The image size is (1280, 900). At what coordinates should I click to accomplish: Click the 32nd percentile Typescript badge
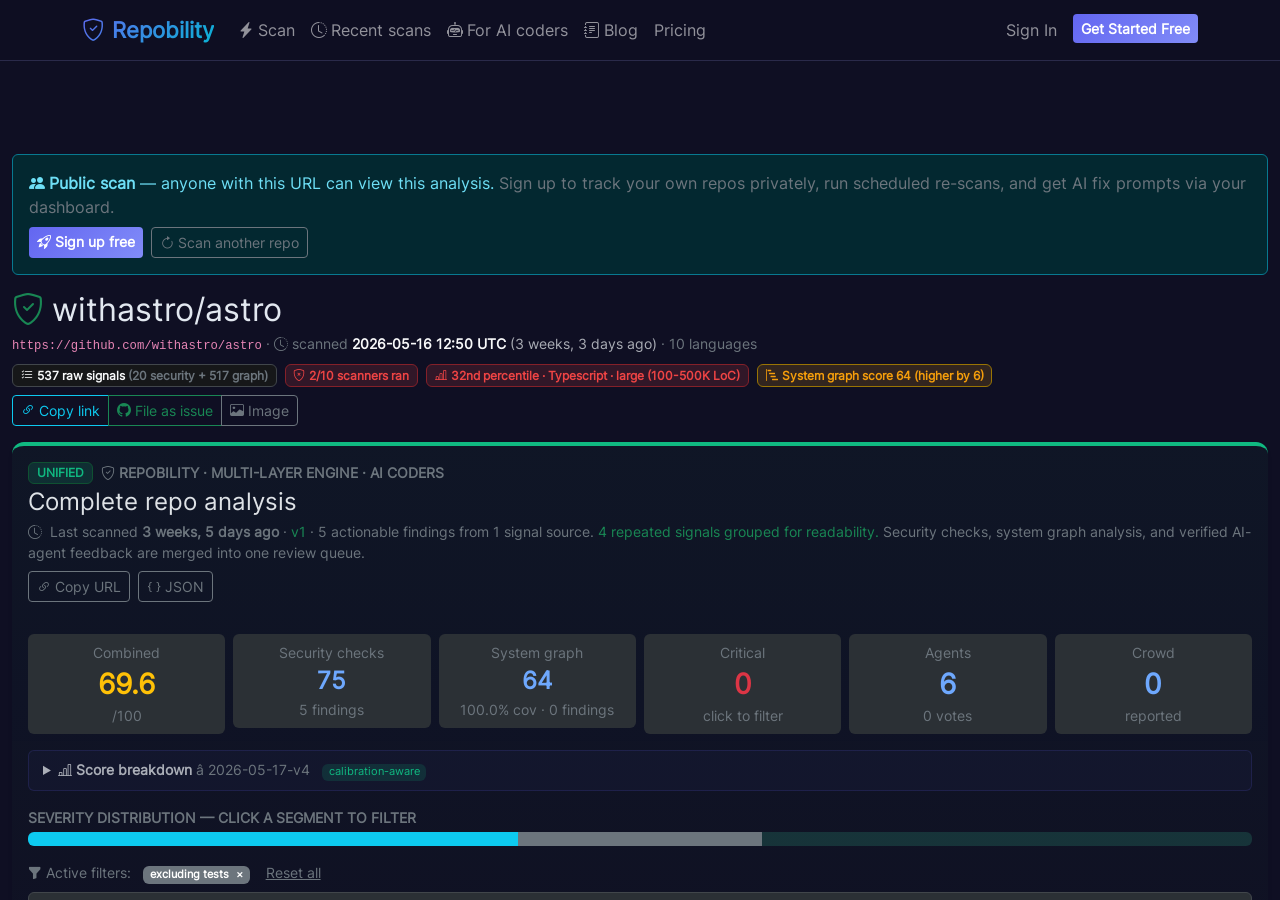point(587,375)
